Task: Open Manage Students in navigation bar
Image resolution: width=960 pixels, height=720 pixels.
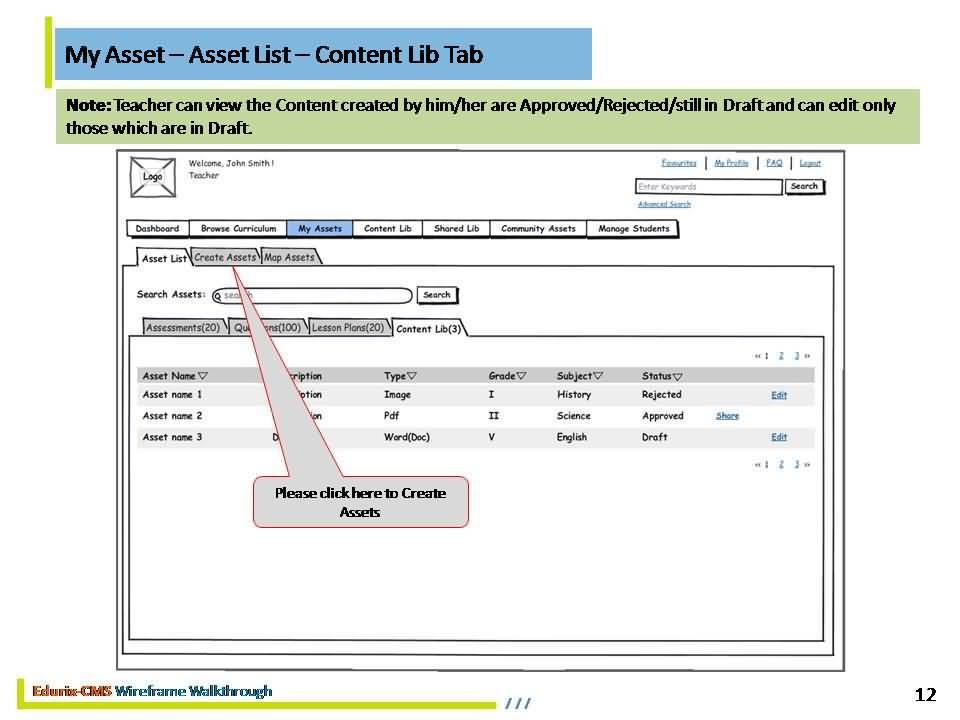Action: (x=633, y=229)
